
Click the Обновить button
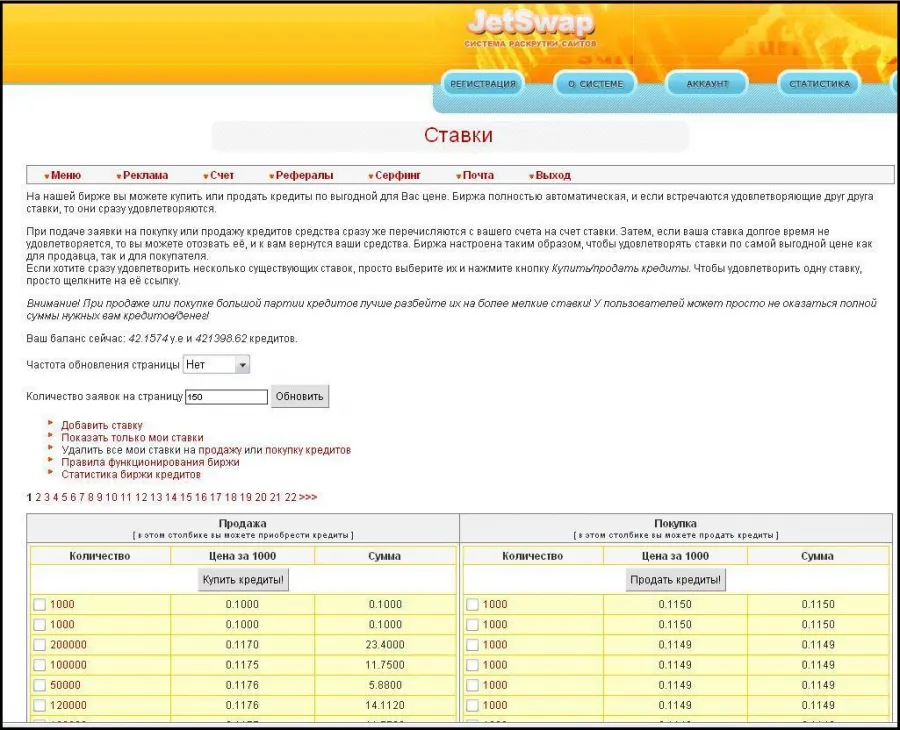coord(300,397)
